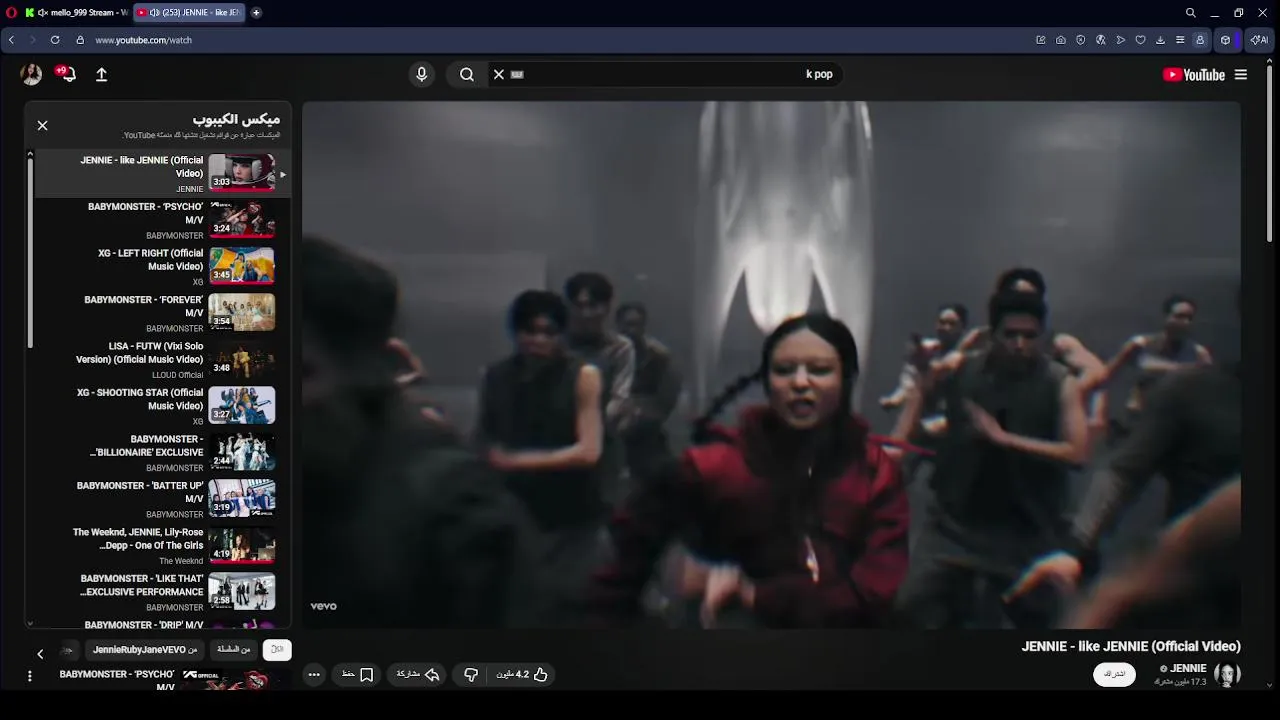Open the extensions cube icon
Image resolution: width=1280 pixels, height=720 pixels.
(x=1225, y=40)
